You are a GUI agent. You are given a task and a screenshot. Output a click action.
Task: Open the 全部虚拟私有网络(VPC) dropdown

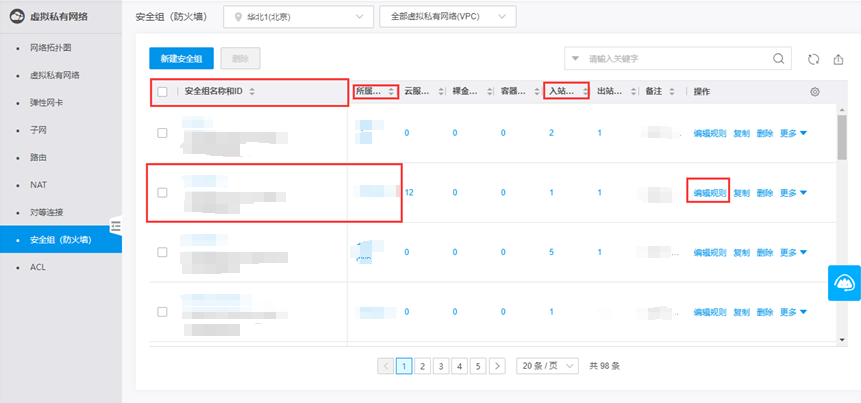point(448,16)
